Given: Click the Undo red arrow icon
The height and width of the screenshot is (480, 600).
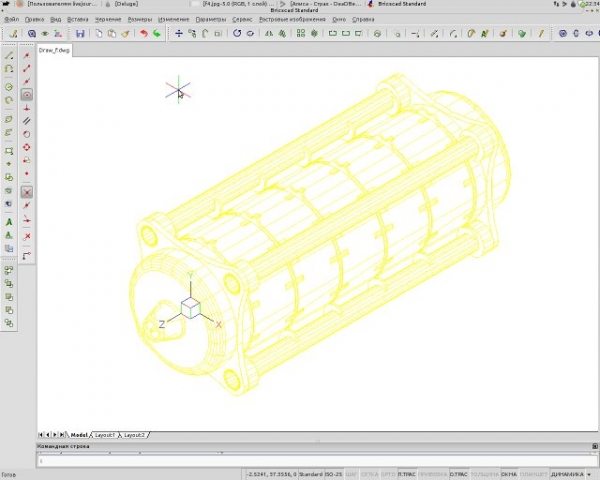Looking at the screenshot, I should [x=143, y=33].
